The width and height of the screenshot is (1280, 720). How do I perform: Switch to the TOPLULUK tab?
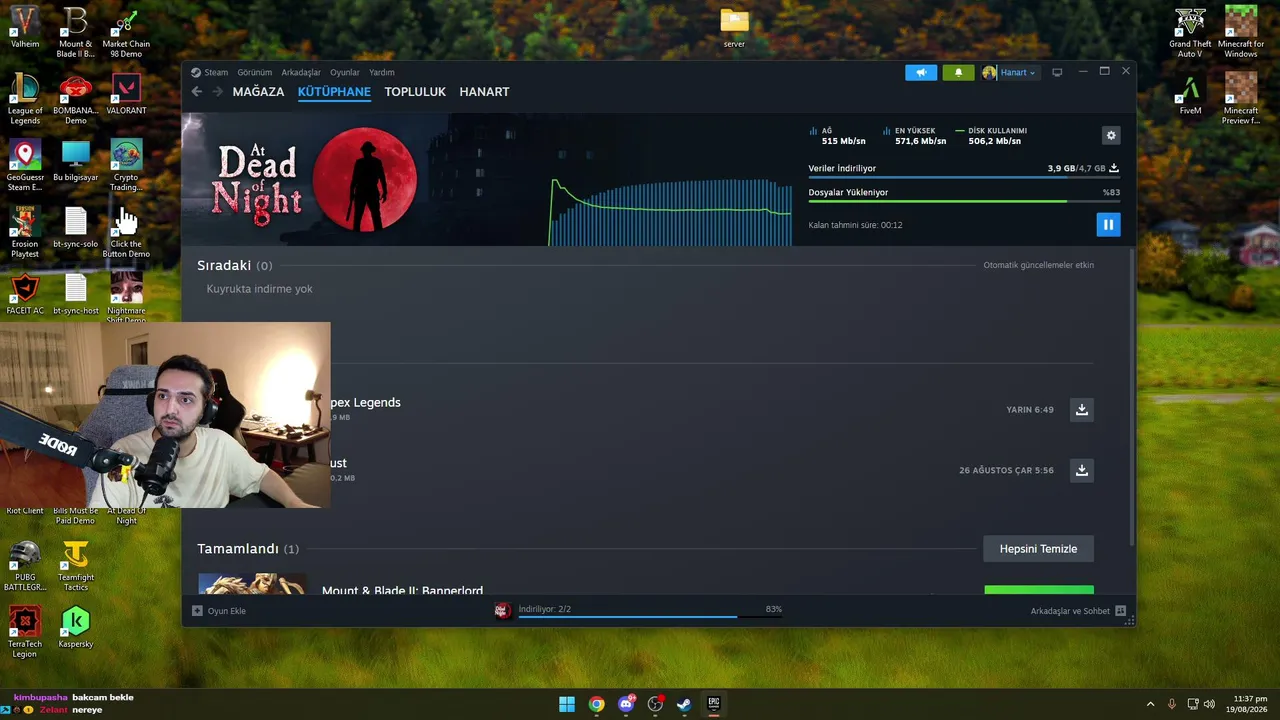pyautogui.click(x=415, y=92)
